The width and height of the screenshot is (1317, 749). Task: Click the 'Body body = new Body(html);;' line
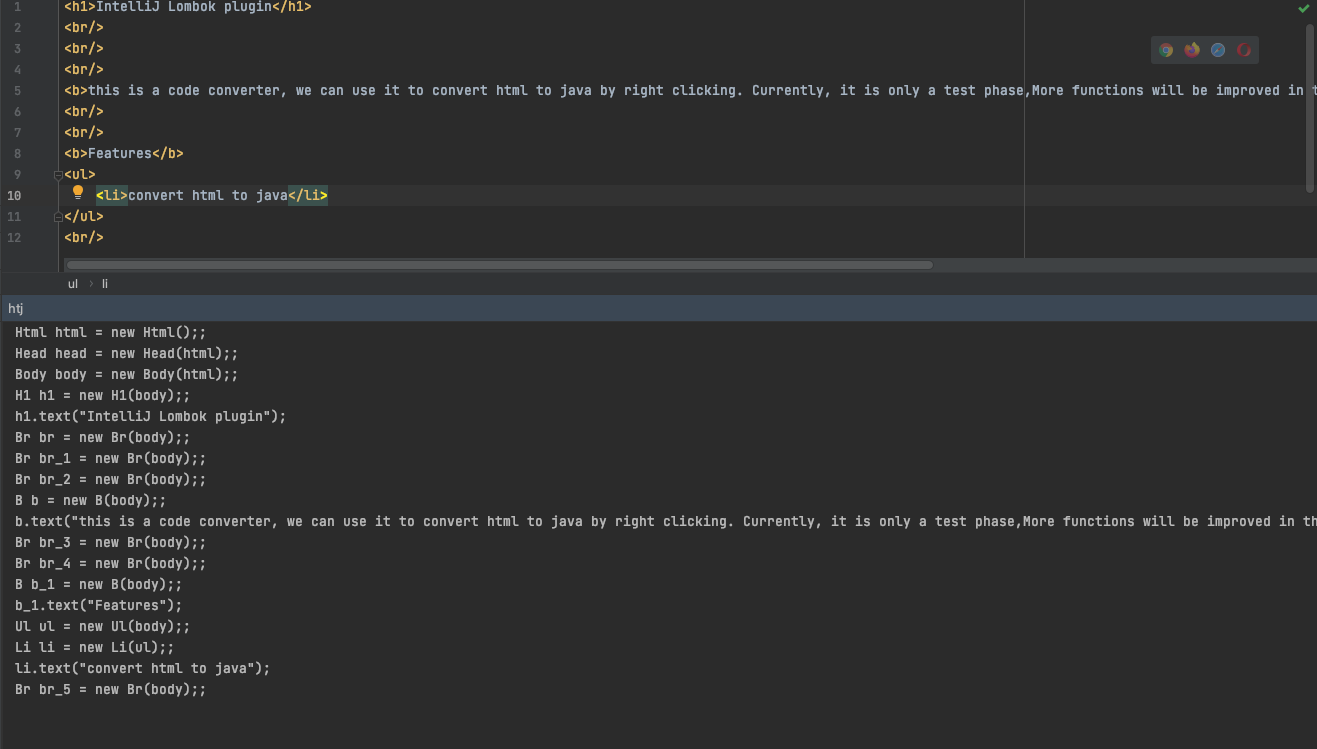tap(127, 375)
